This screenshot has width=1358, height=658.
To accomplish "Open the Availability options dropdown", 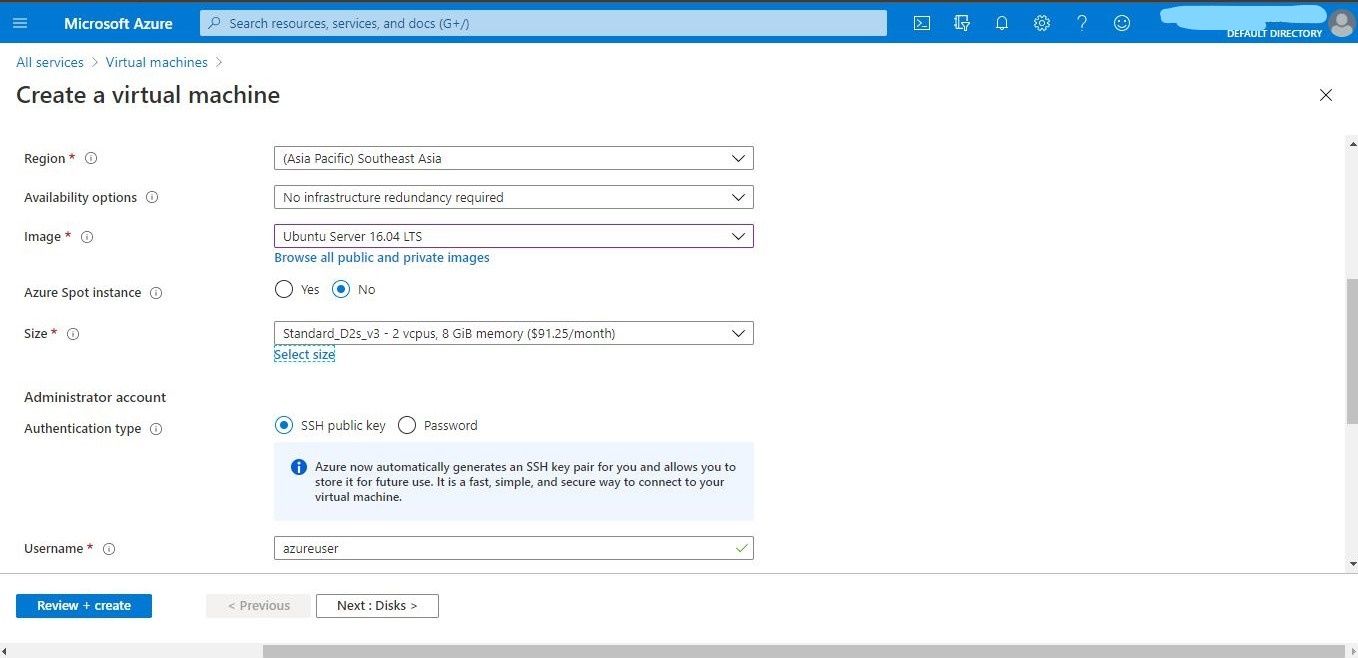I will click(x=513, y=196).
